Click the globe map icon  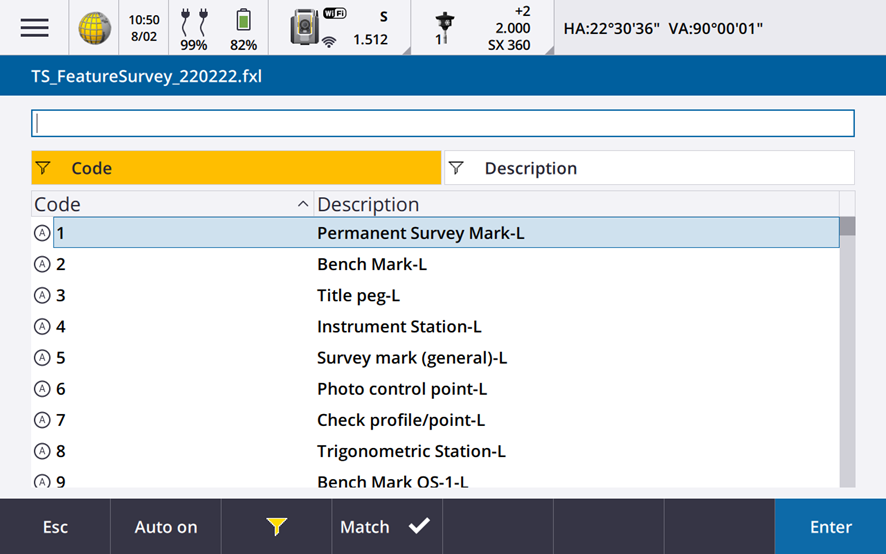coord(94,28)
